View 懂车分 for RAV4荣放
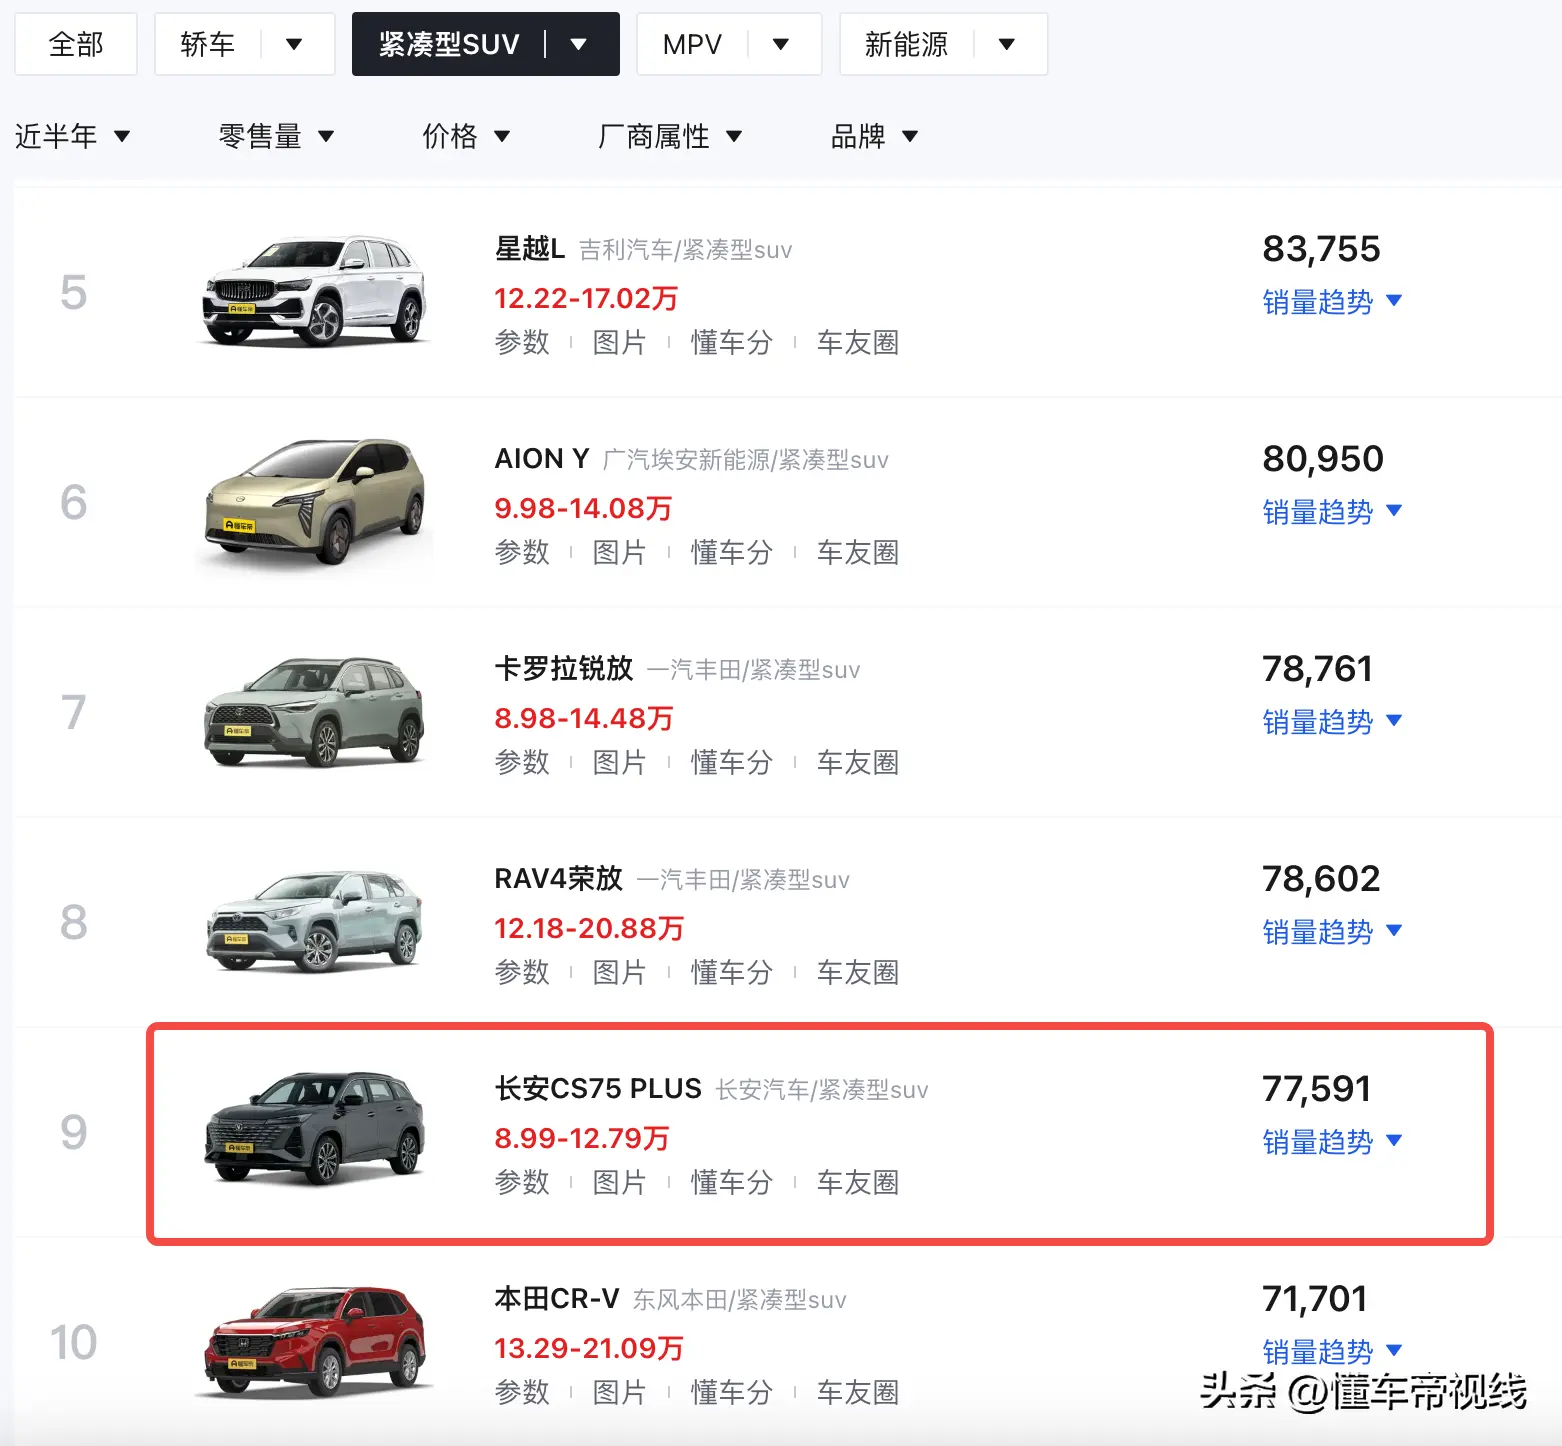This screenshot has height=1446, width=1562. coord(732,972)
